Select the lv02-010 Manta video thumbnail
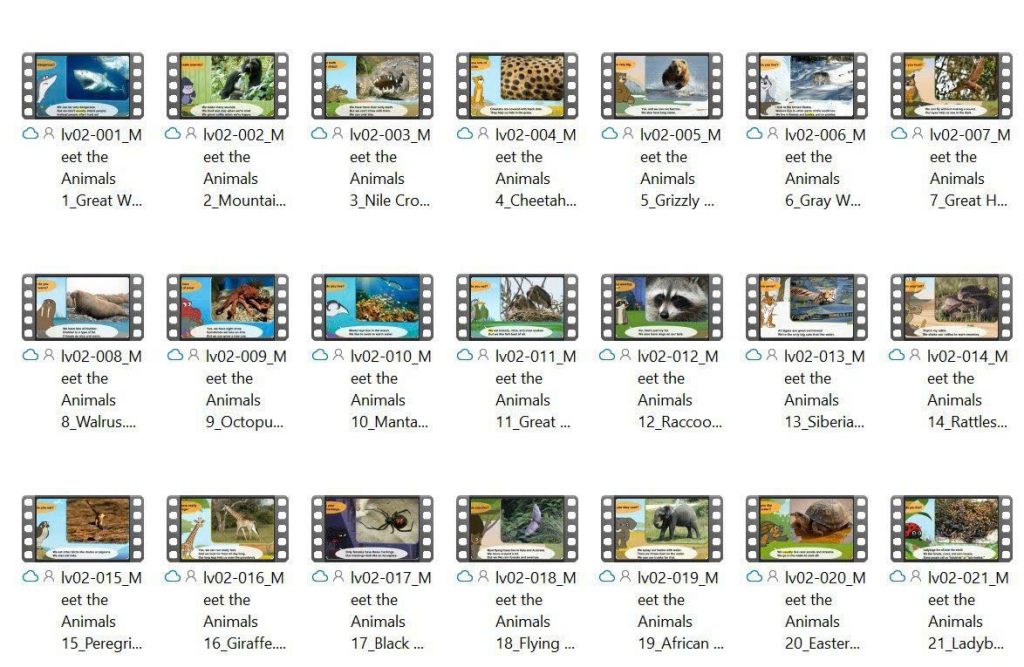The width and height of the screenshot is (1024, 667). (x=372, y=307)
